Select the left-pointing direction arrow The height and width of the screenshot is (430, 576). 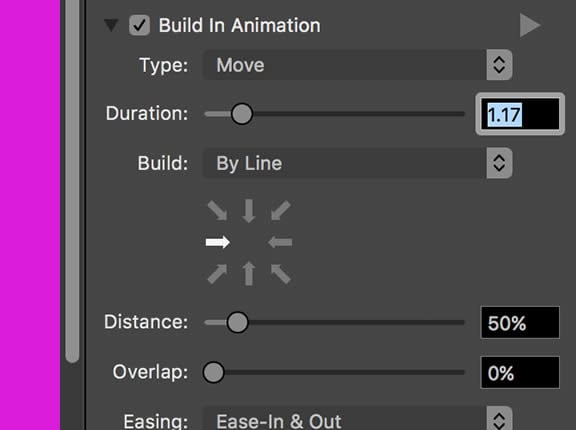point(280,242)
